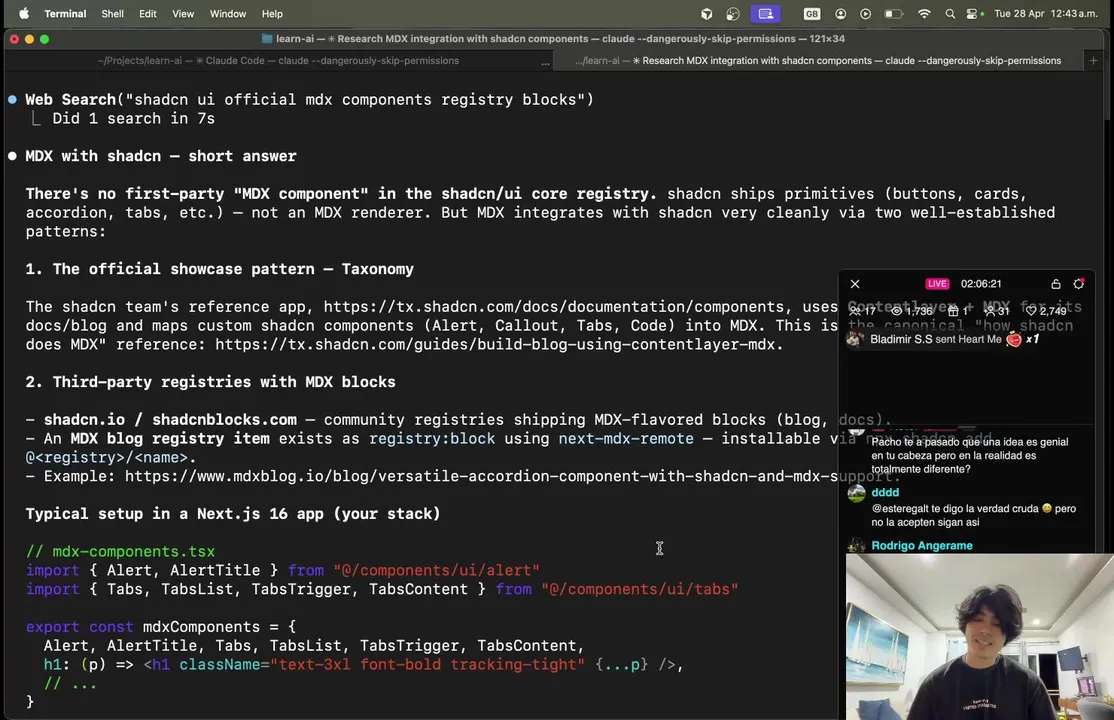
Task: Click the ellipsis on the first tab
Action: tap(545, 62)
